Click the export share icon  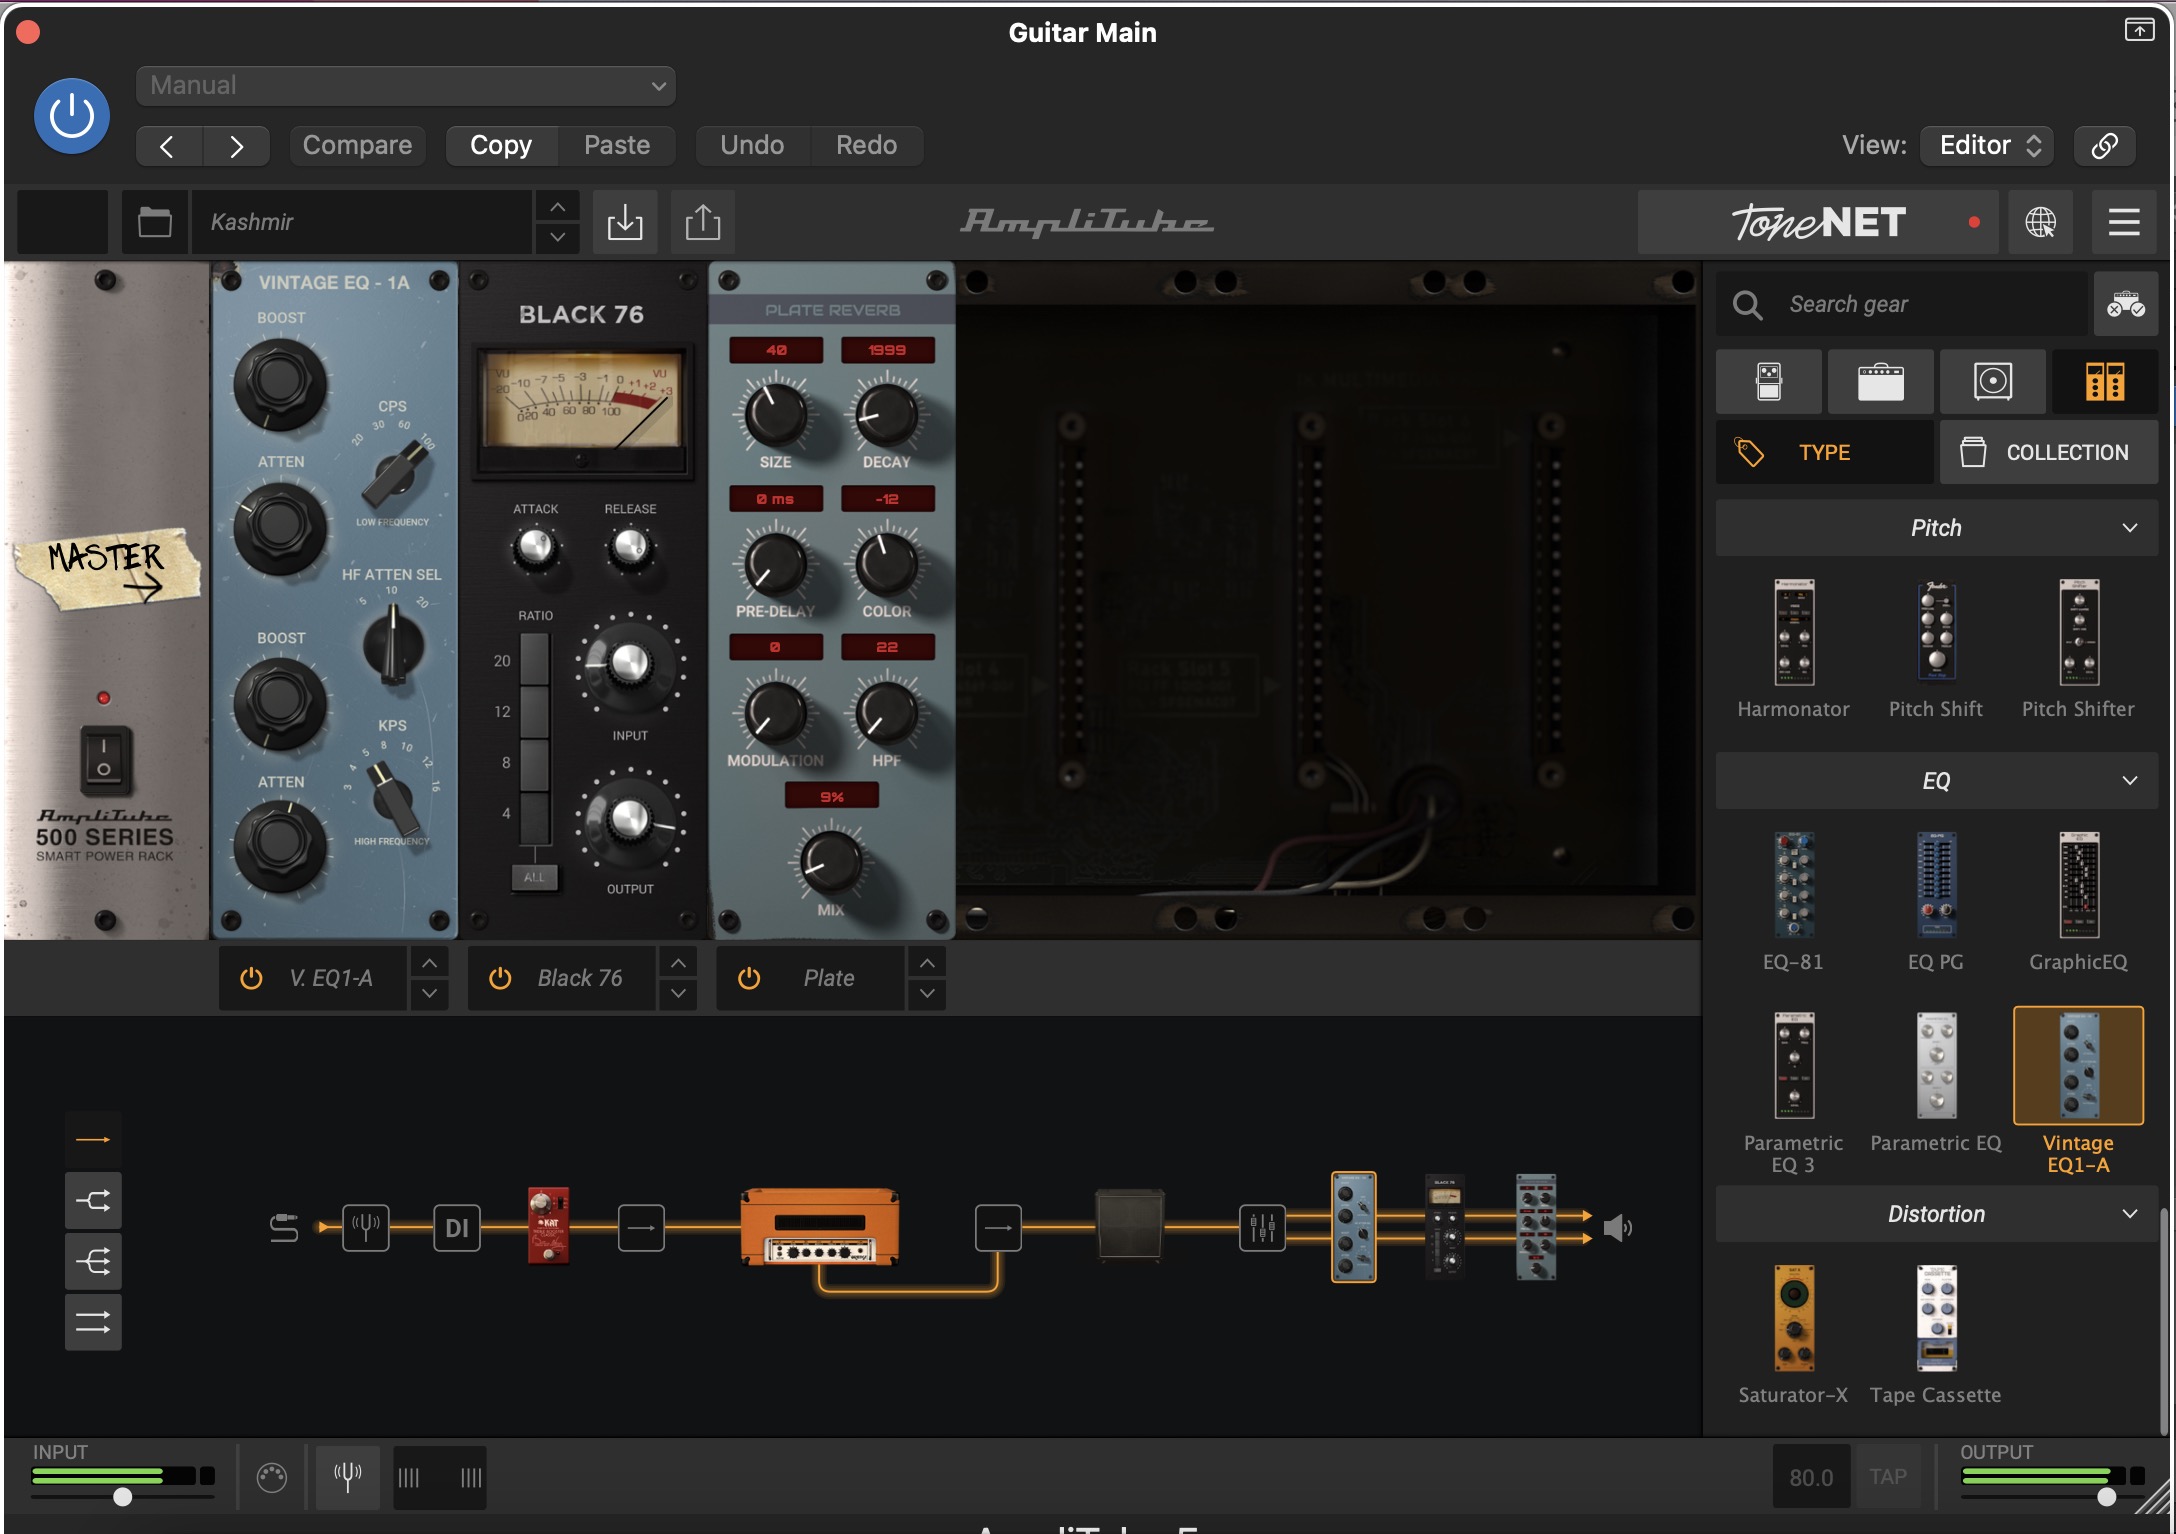click(x=703, y=222)
